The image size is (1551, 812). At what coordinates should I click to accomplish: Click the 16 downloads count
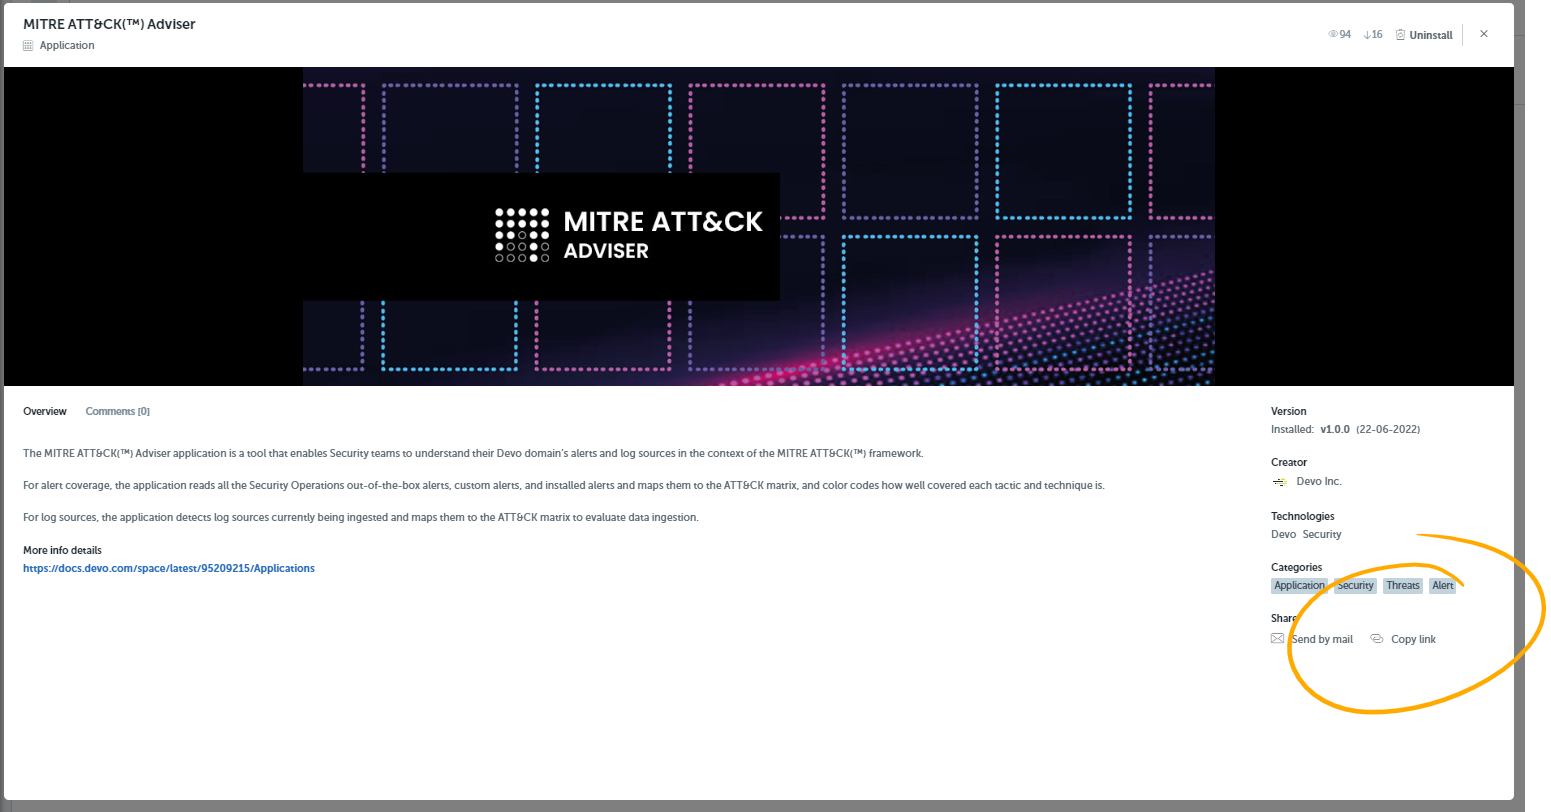[x=1377, y=34]
